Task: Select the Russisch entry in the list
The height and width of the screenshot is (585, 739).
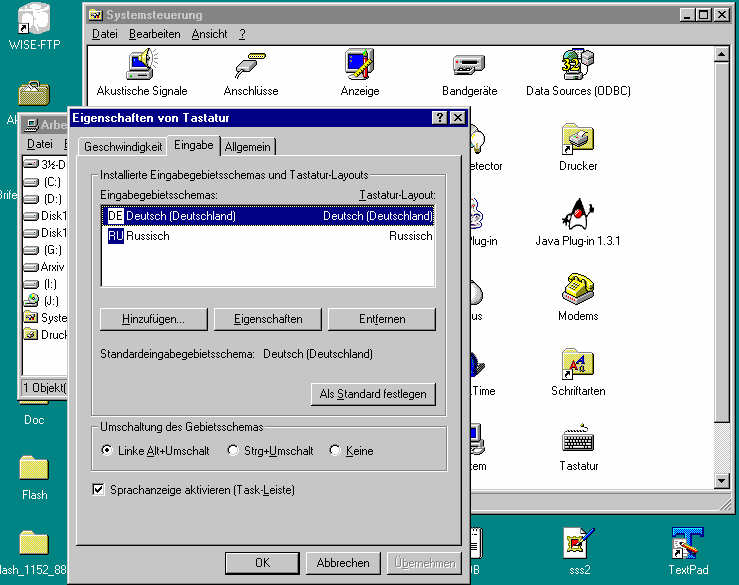Action: [147, 236]
